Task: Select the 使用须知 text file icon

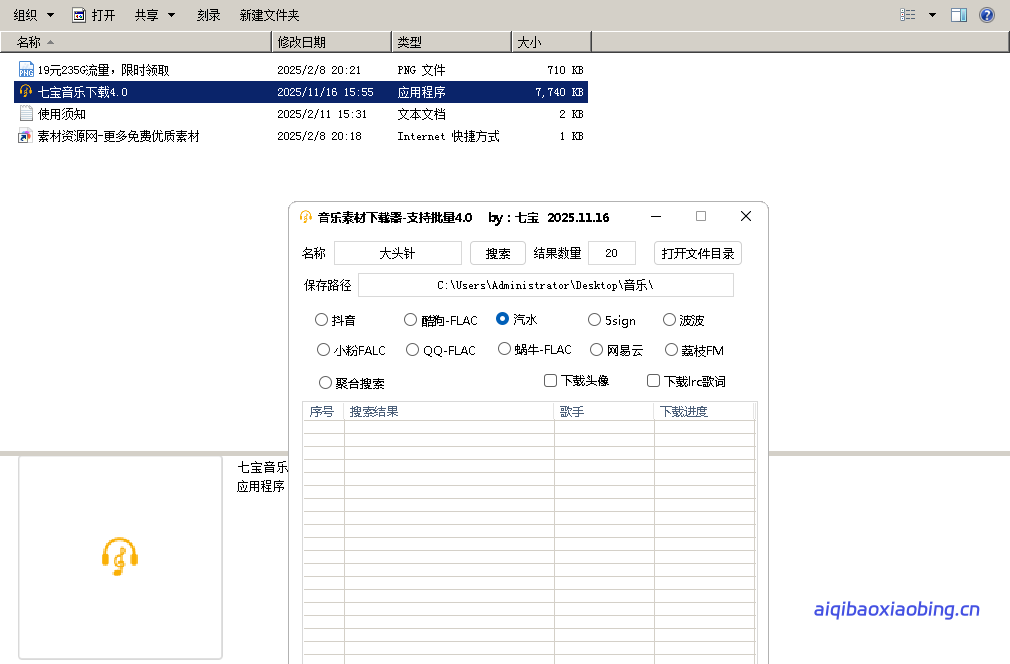Action: (x=25, y=114)
